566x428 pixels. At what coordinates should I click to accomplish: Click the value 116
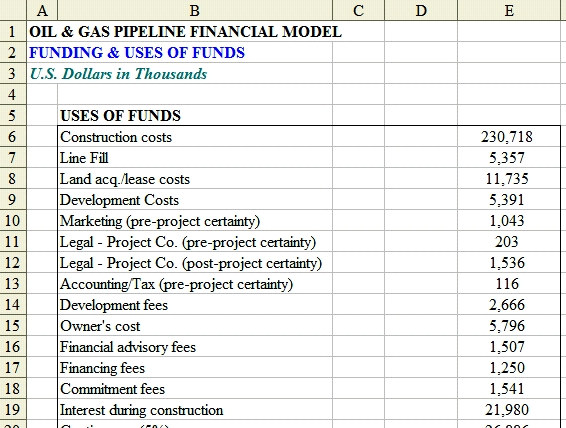507,284
